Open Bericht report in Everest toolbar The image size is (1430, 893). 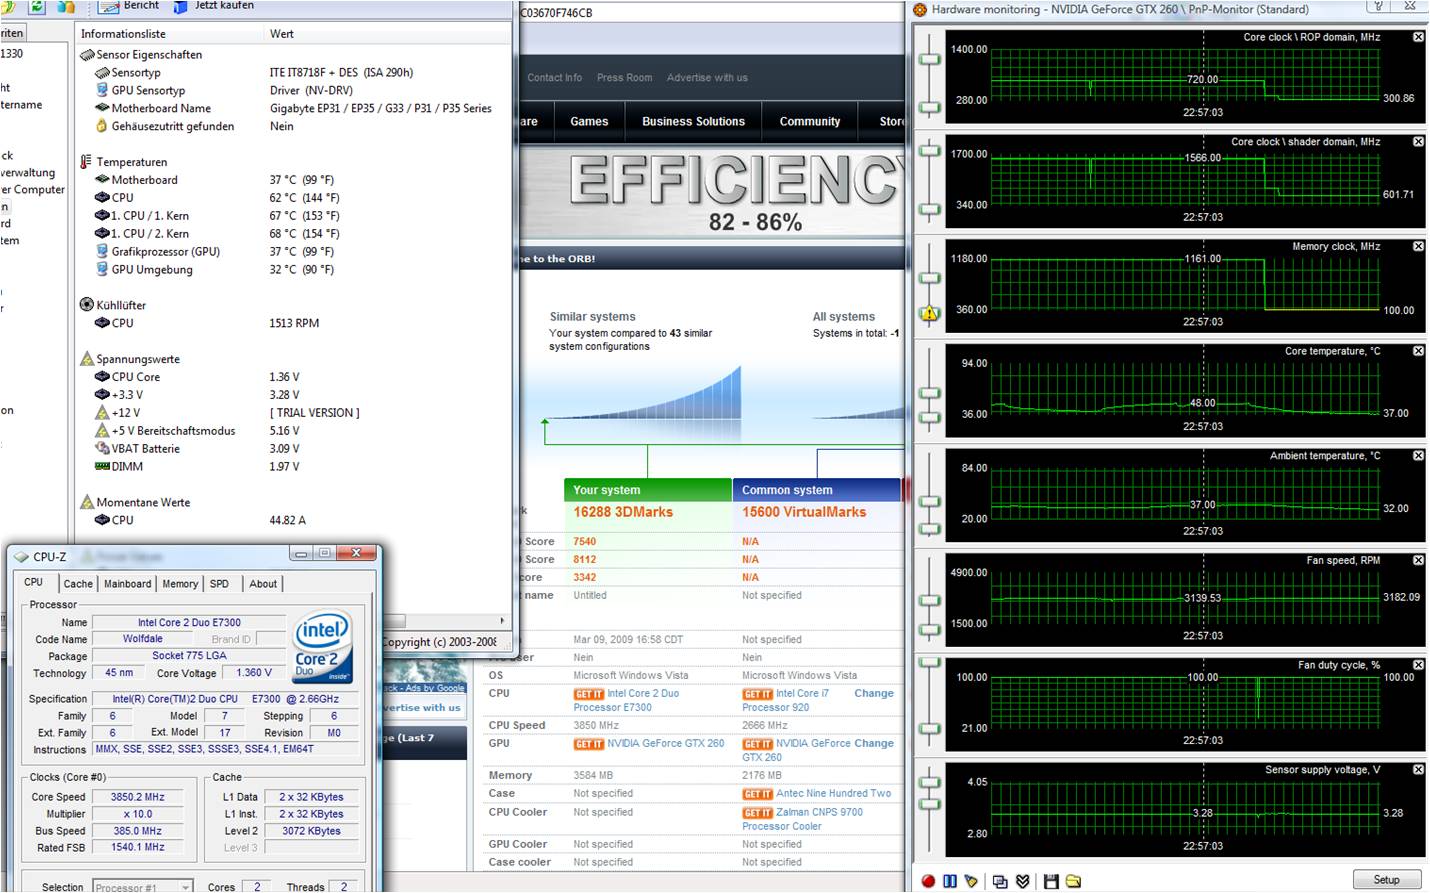pos(130,6)
